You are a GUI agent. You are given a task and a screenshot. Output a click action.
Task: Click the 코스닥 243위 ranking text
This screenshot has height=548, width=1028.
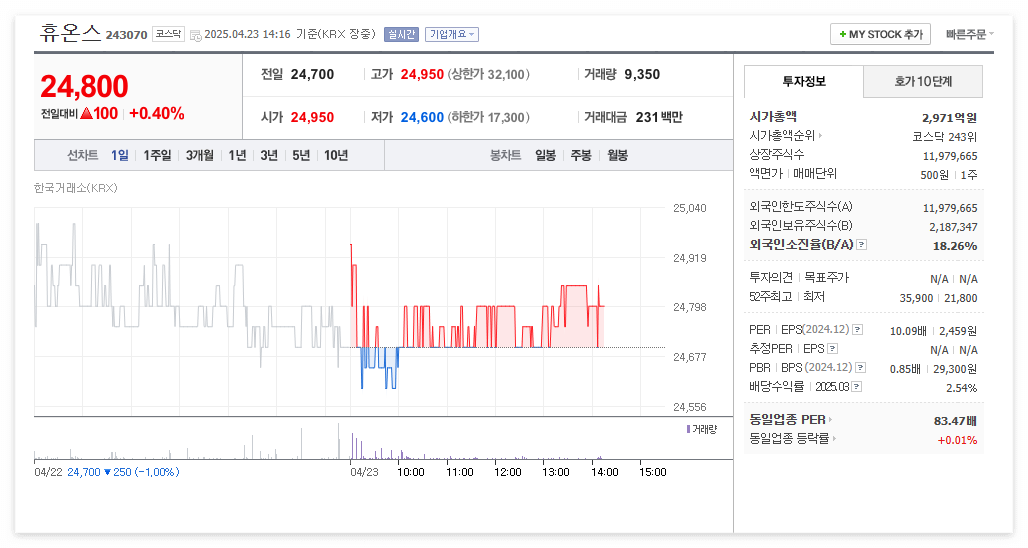945,137
